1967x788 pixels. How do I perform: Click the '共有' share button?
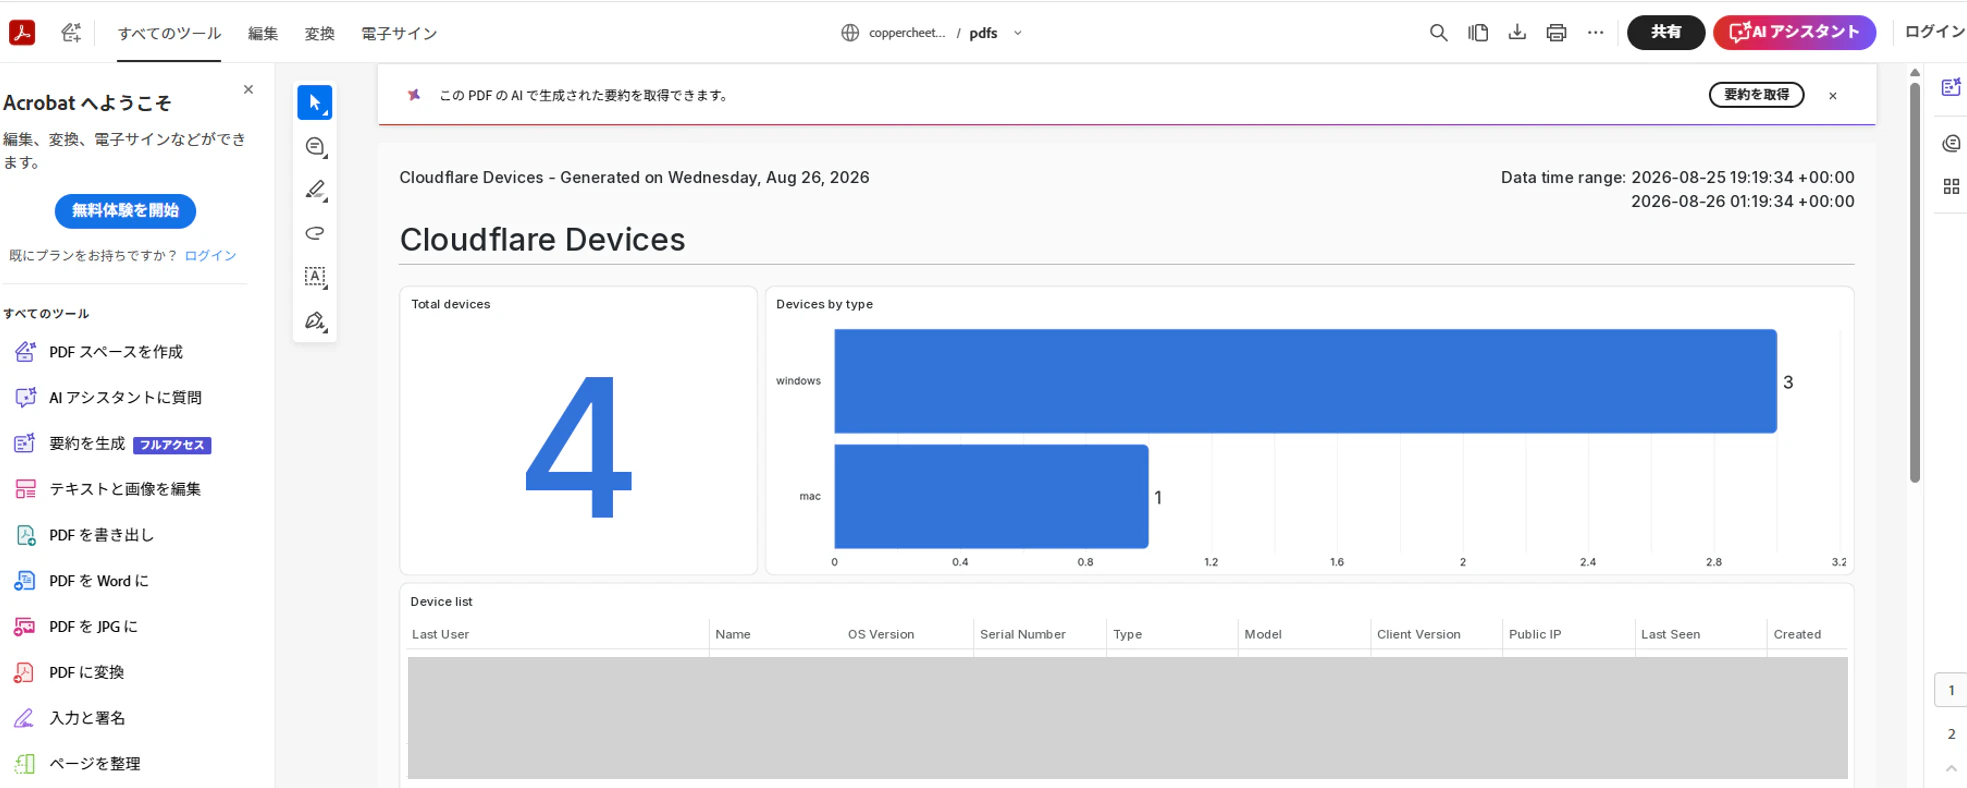coord(1666,32)
